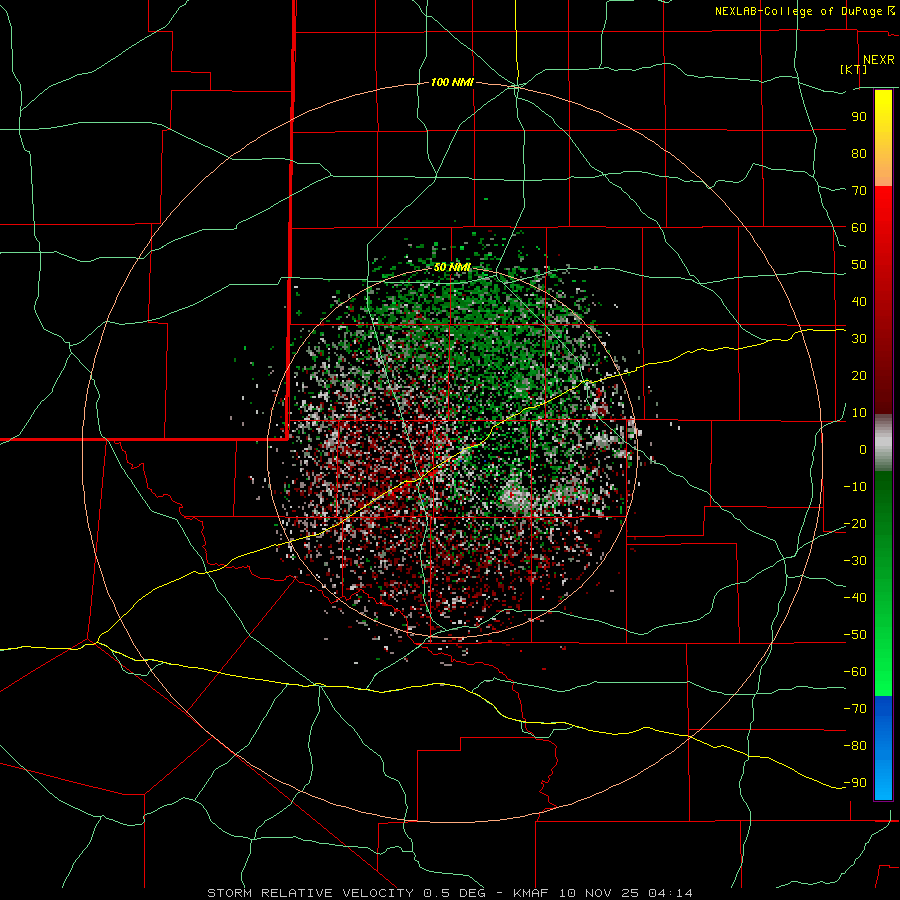900x900 pixels.
Task: Click the STORM RELATIVE VELOCITY caption text
Action: coord(310,893)
